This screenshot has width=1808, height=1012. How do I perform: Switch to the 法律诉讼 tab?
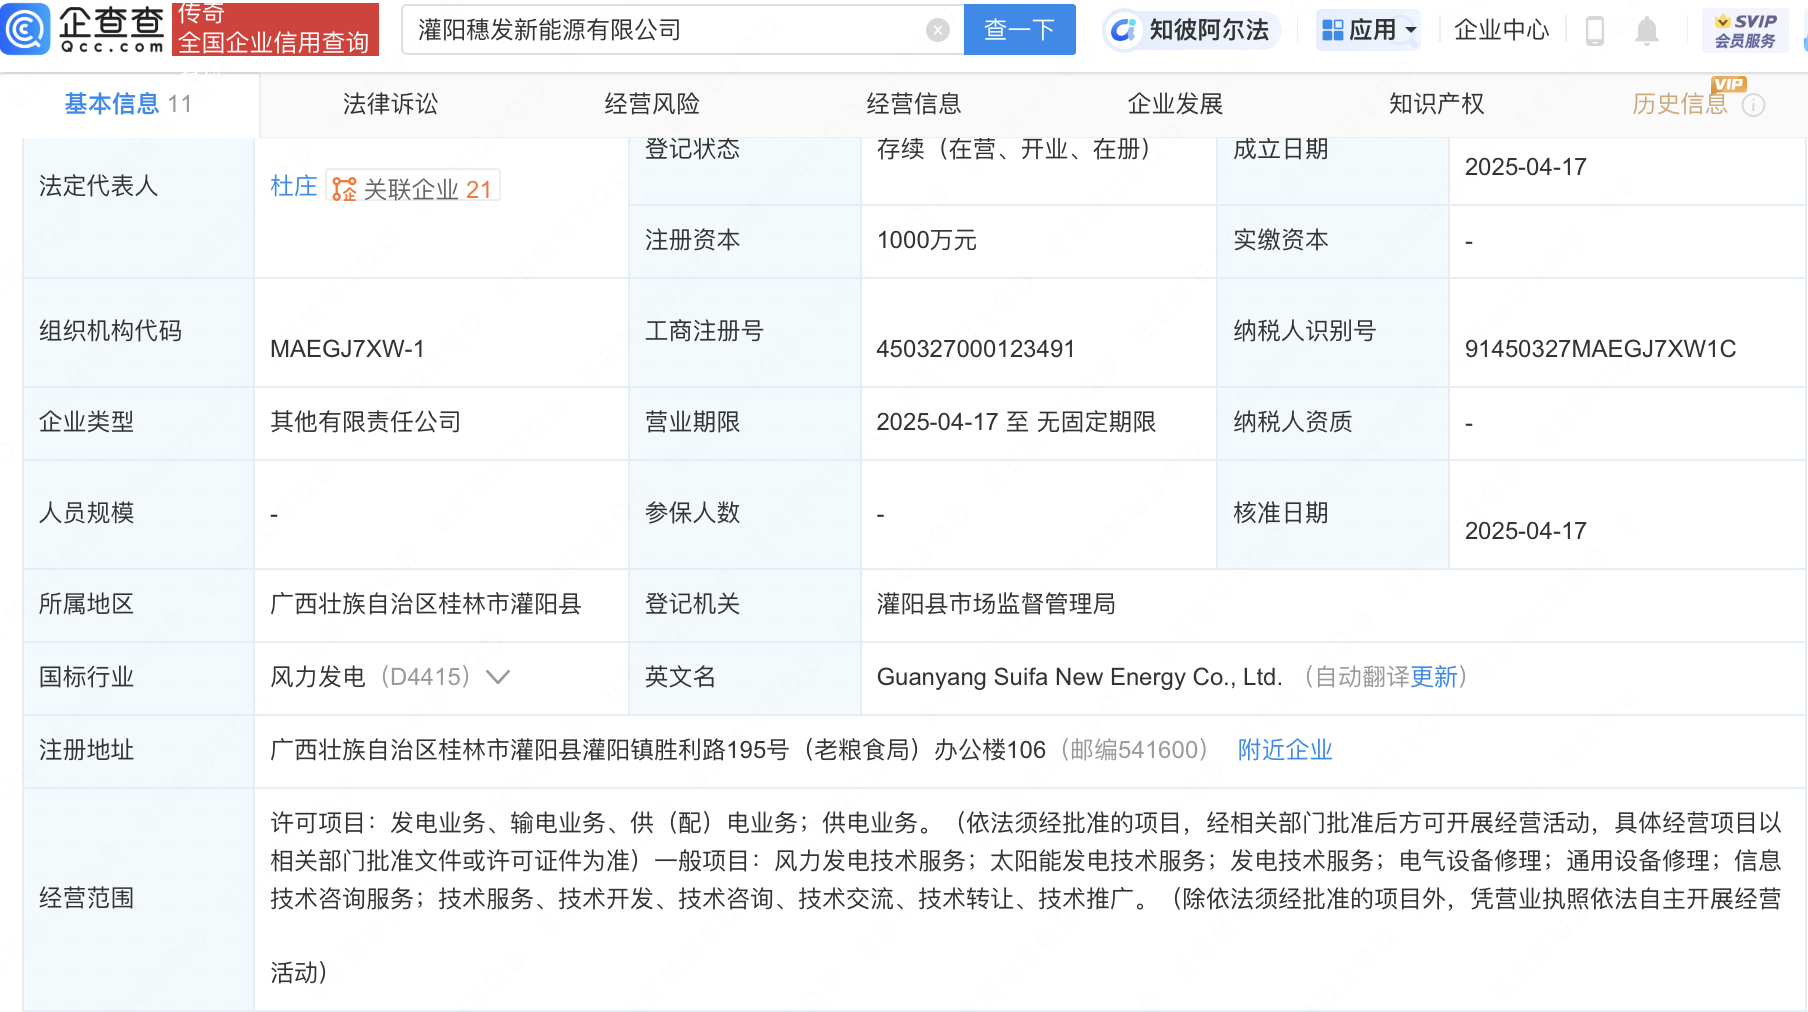pyautogui.click(x=388, y=104)
